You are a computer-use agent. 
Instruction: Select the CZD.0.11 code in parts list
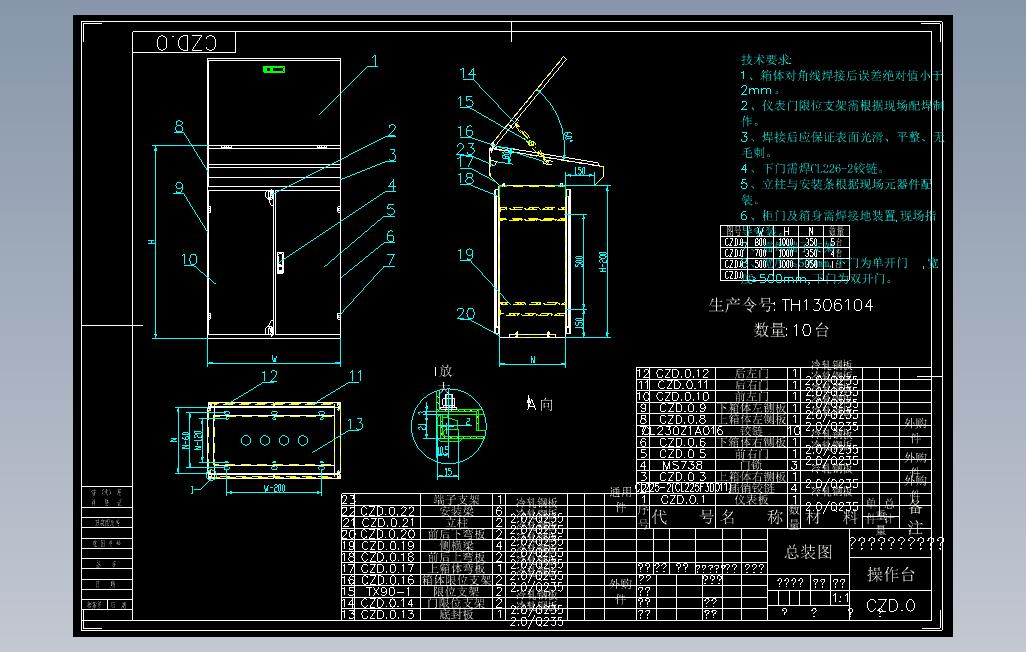click(x=682, y=385)
